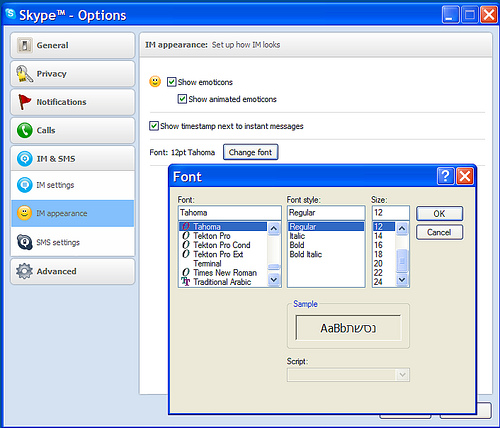Select IM settings in the sidebar
This screenshot has width=500, height=428.
(x=73, y=185)
